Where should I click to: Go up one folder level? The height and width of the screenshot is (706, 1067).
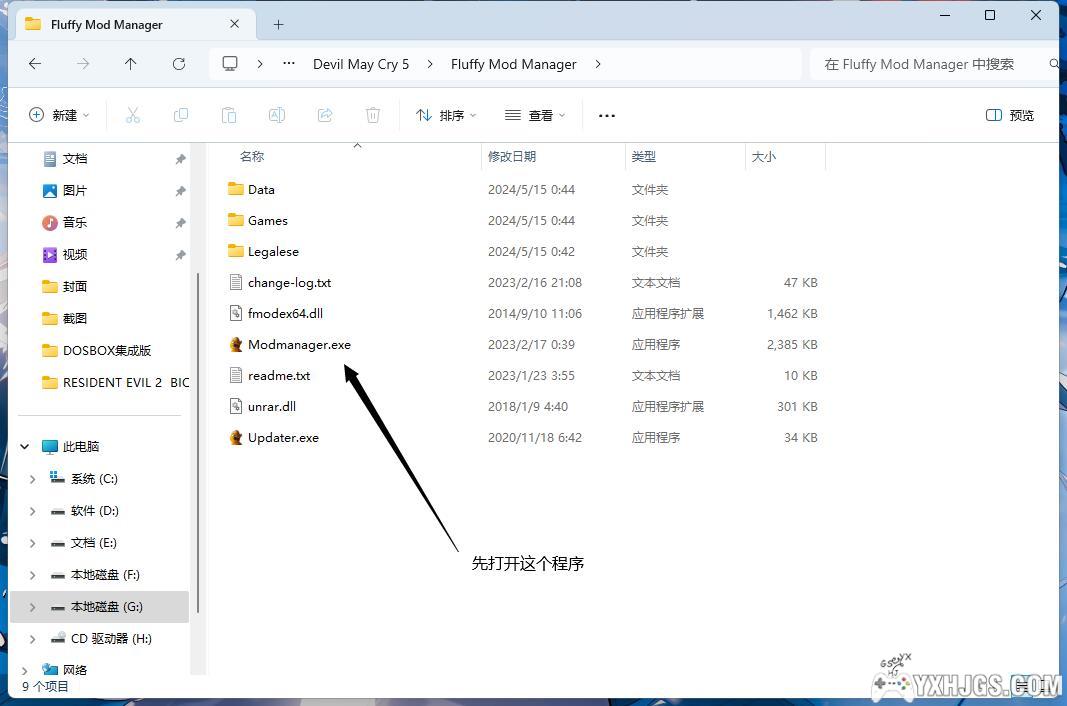coord(131,64)
